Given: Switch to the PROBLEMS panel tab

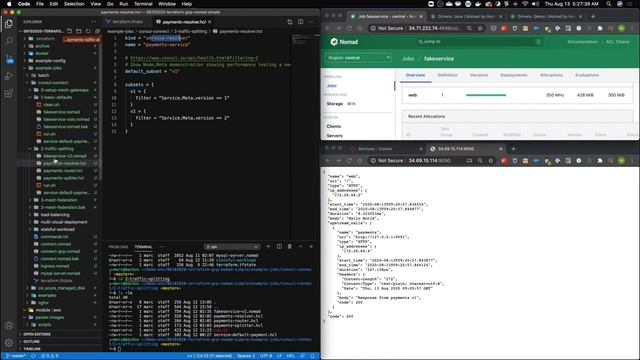Looking at the screenshot, I should (118, 247).
